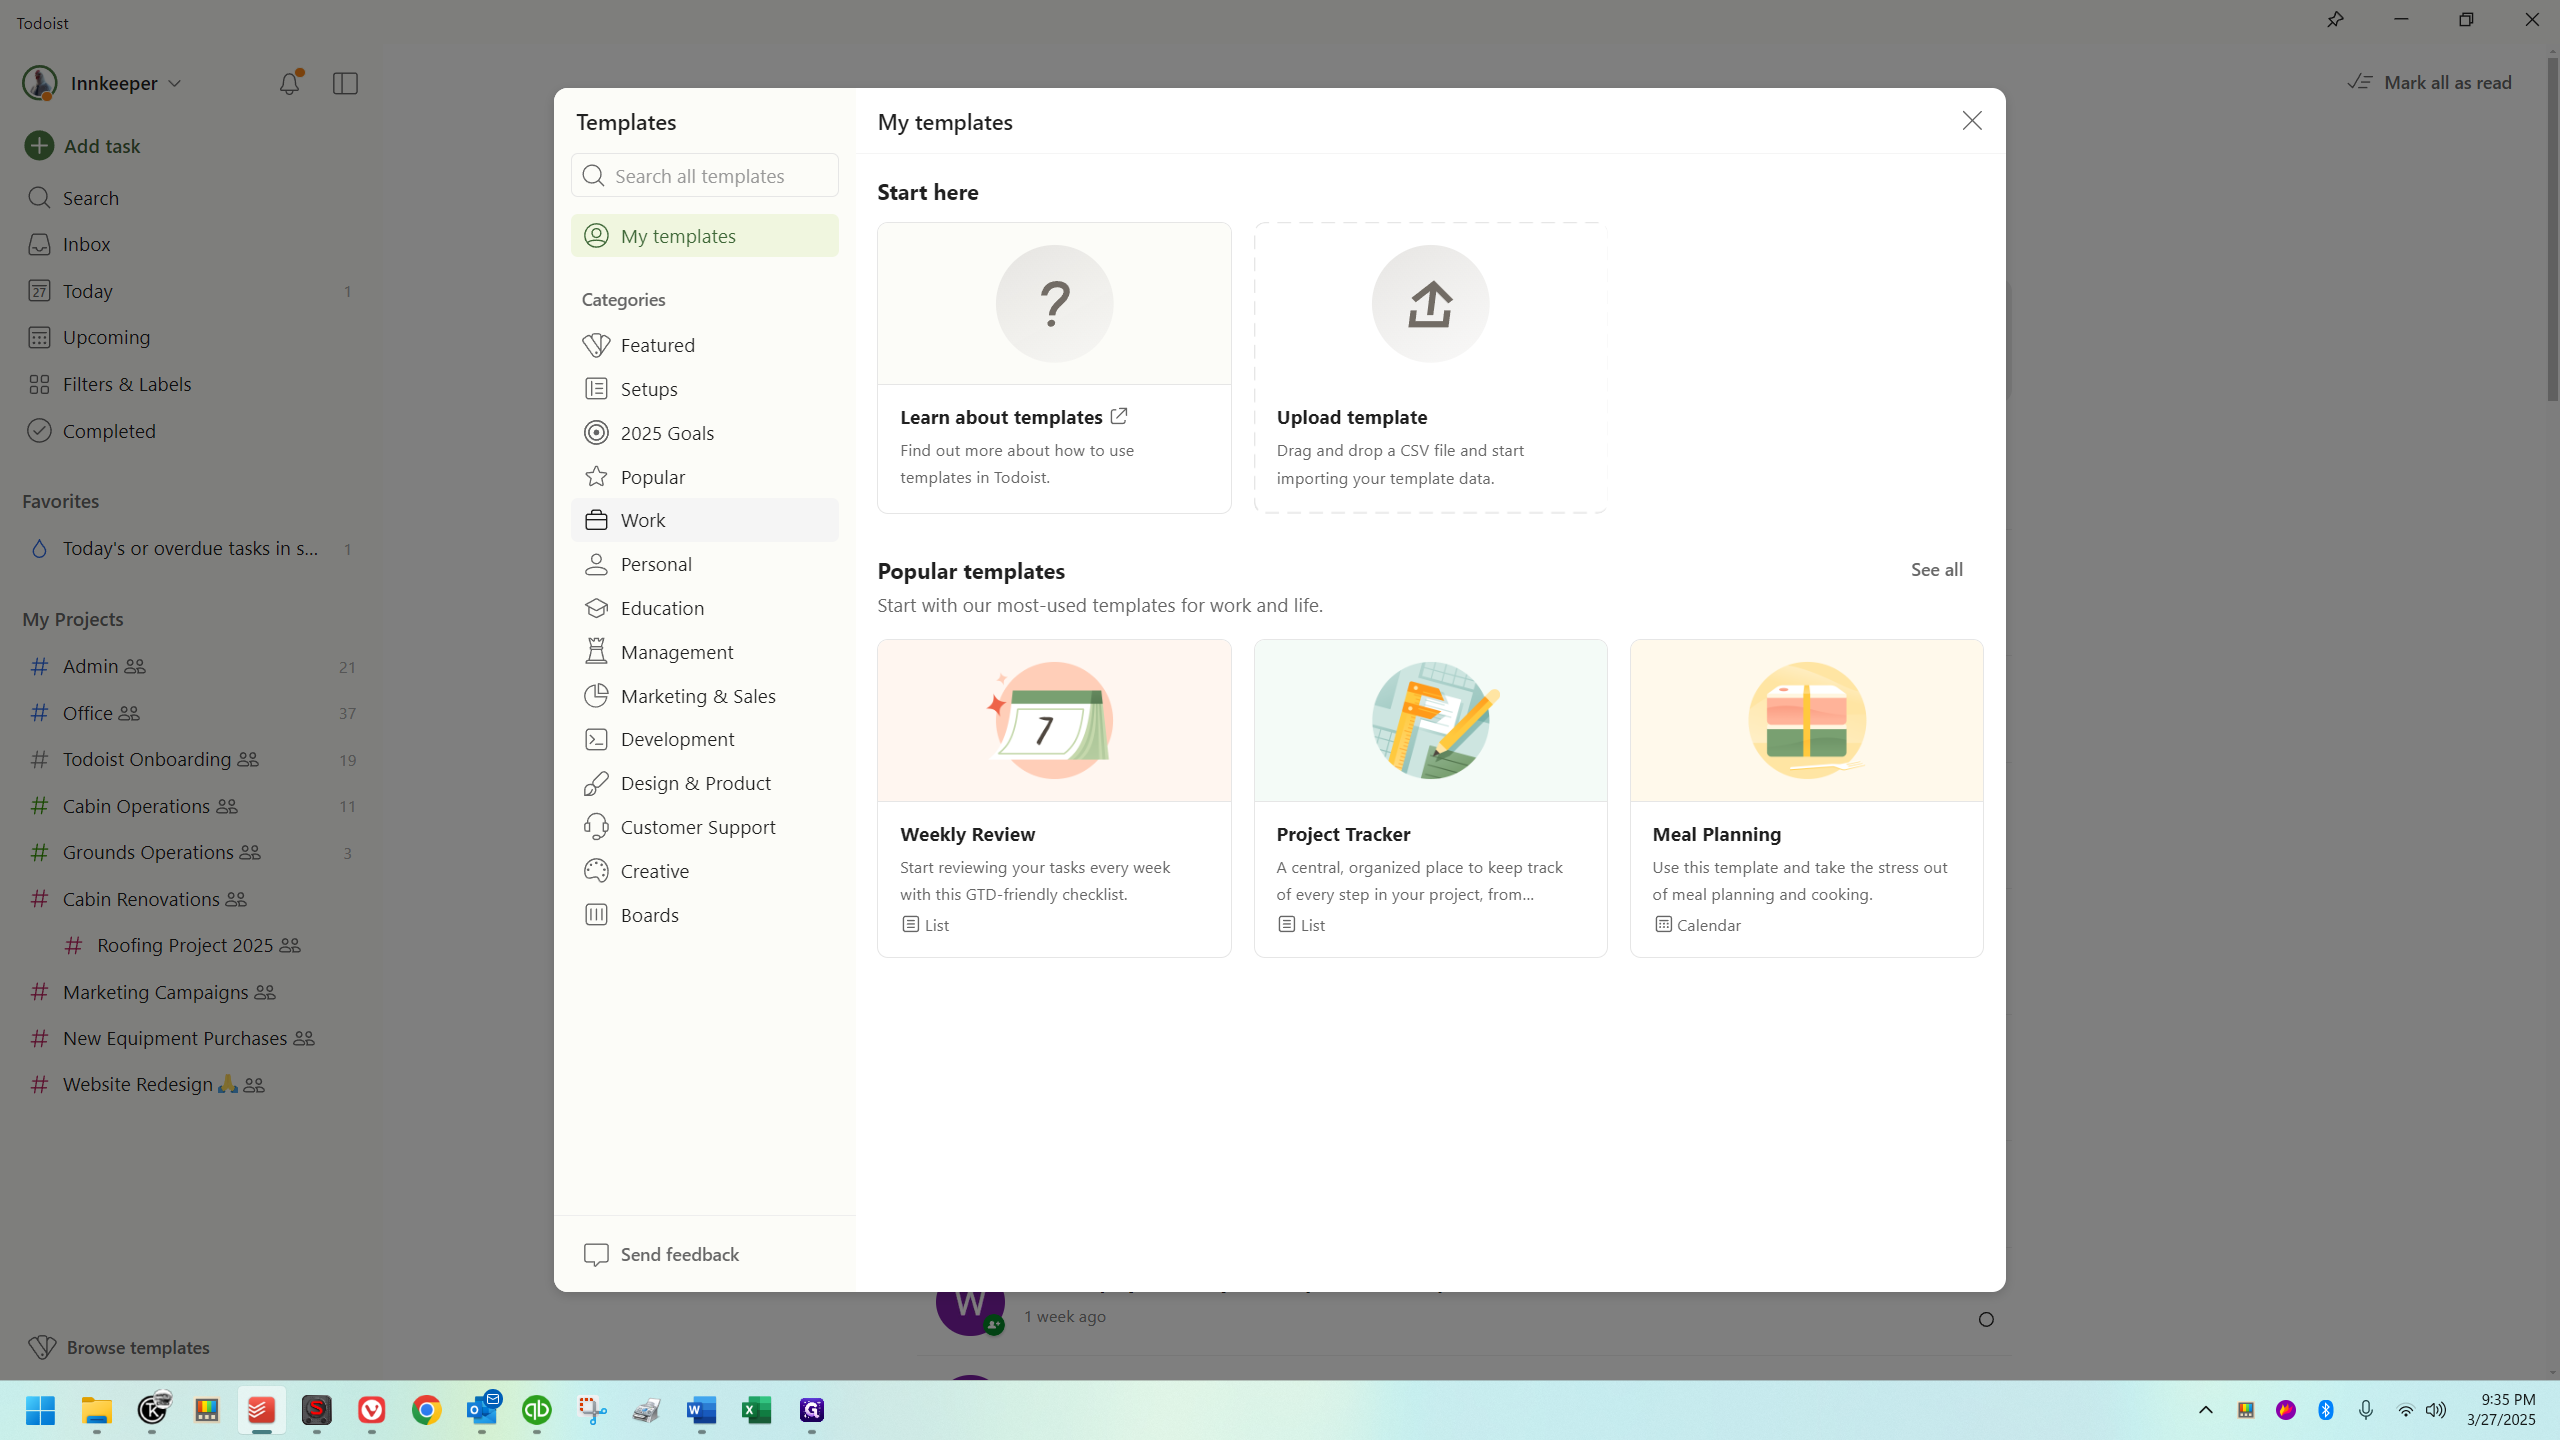
Task: Select the Design & Product category
Action: point(705,783)
